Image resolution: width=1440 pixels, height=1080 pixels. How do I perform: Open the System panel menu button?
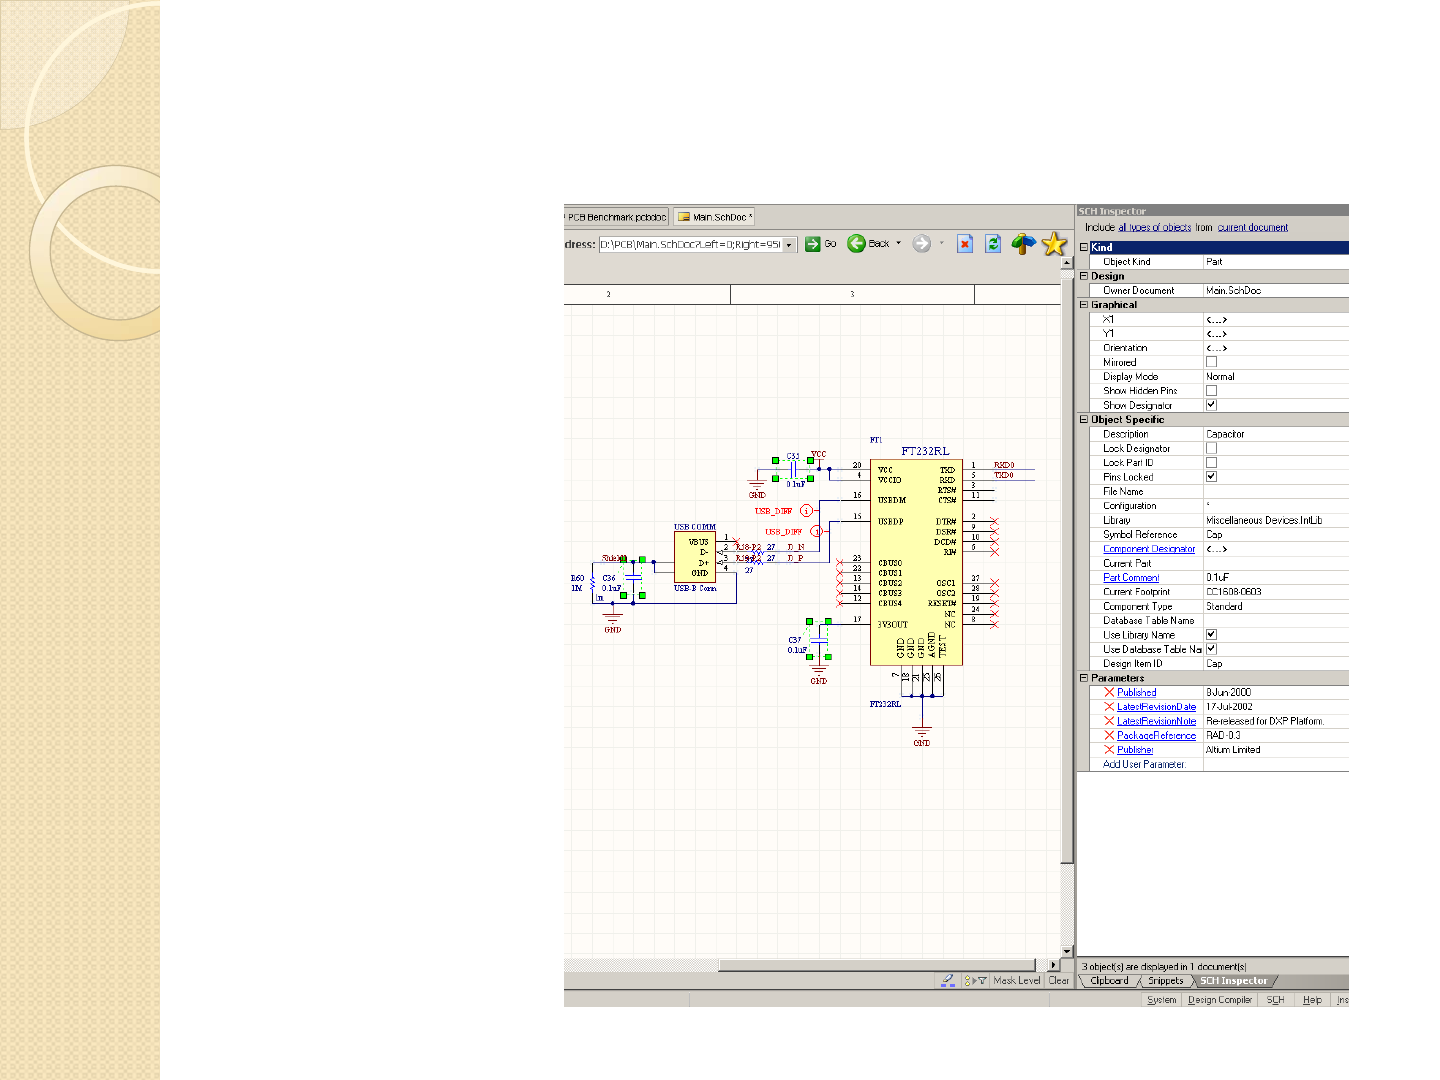coord(1161,1000)
